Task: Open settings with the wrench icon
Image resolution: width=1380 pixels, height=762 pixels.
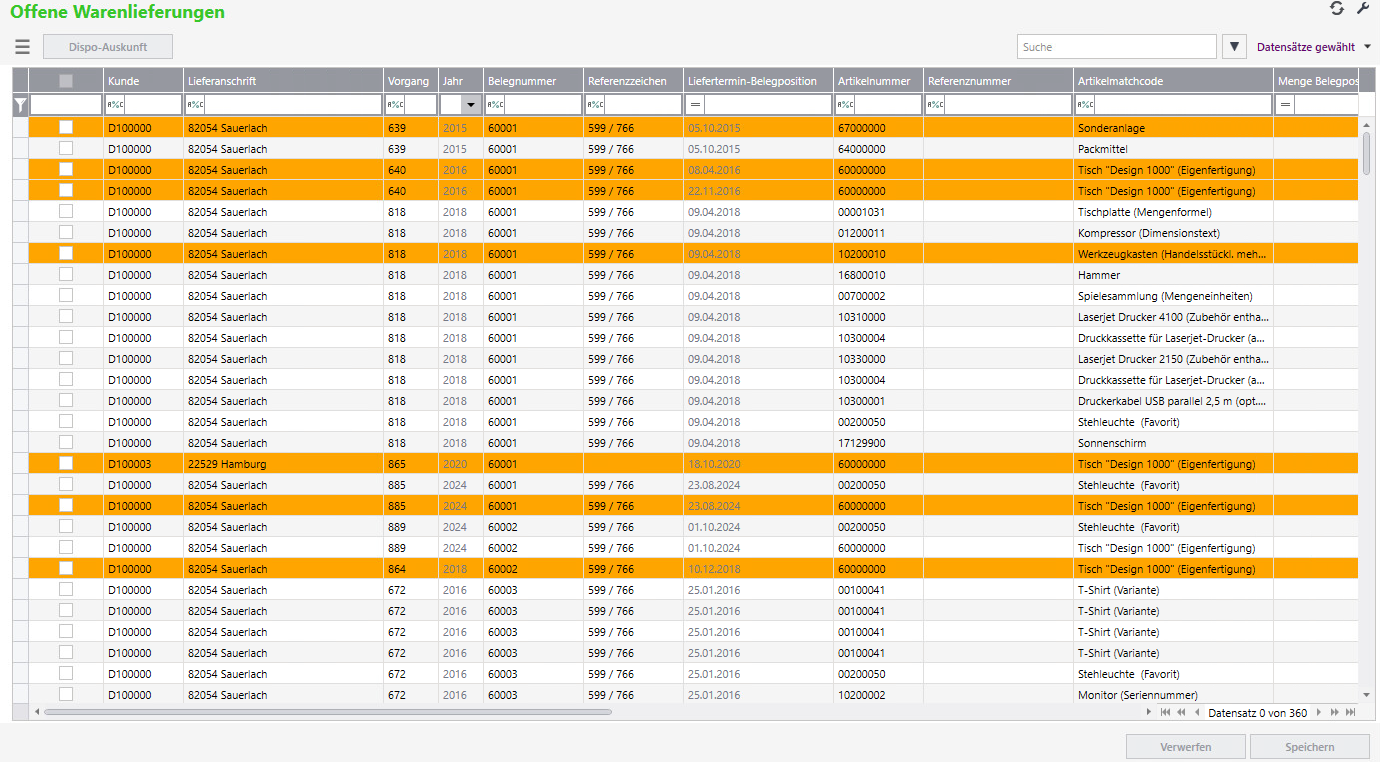Action: 1362,9
